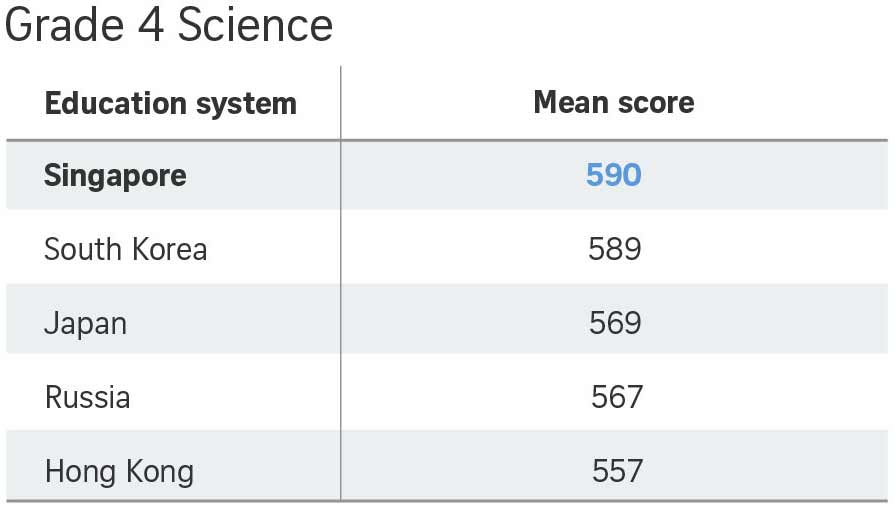Select the Japan country cell
This screenshot has width=894, height=514.
(85, 323)
